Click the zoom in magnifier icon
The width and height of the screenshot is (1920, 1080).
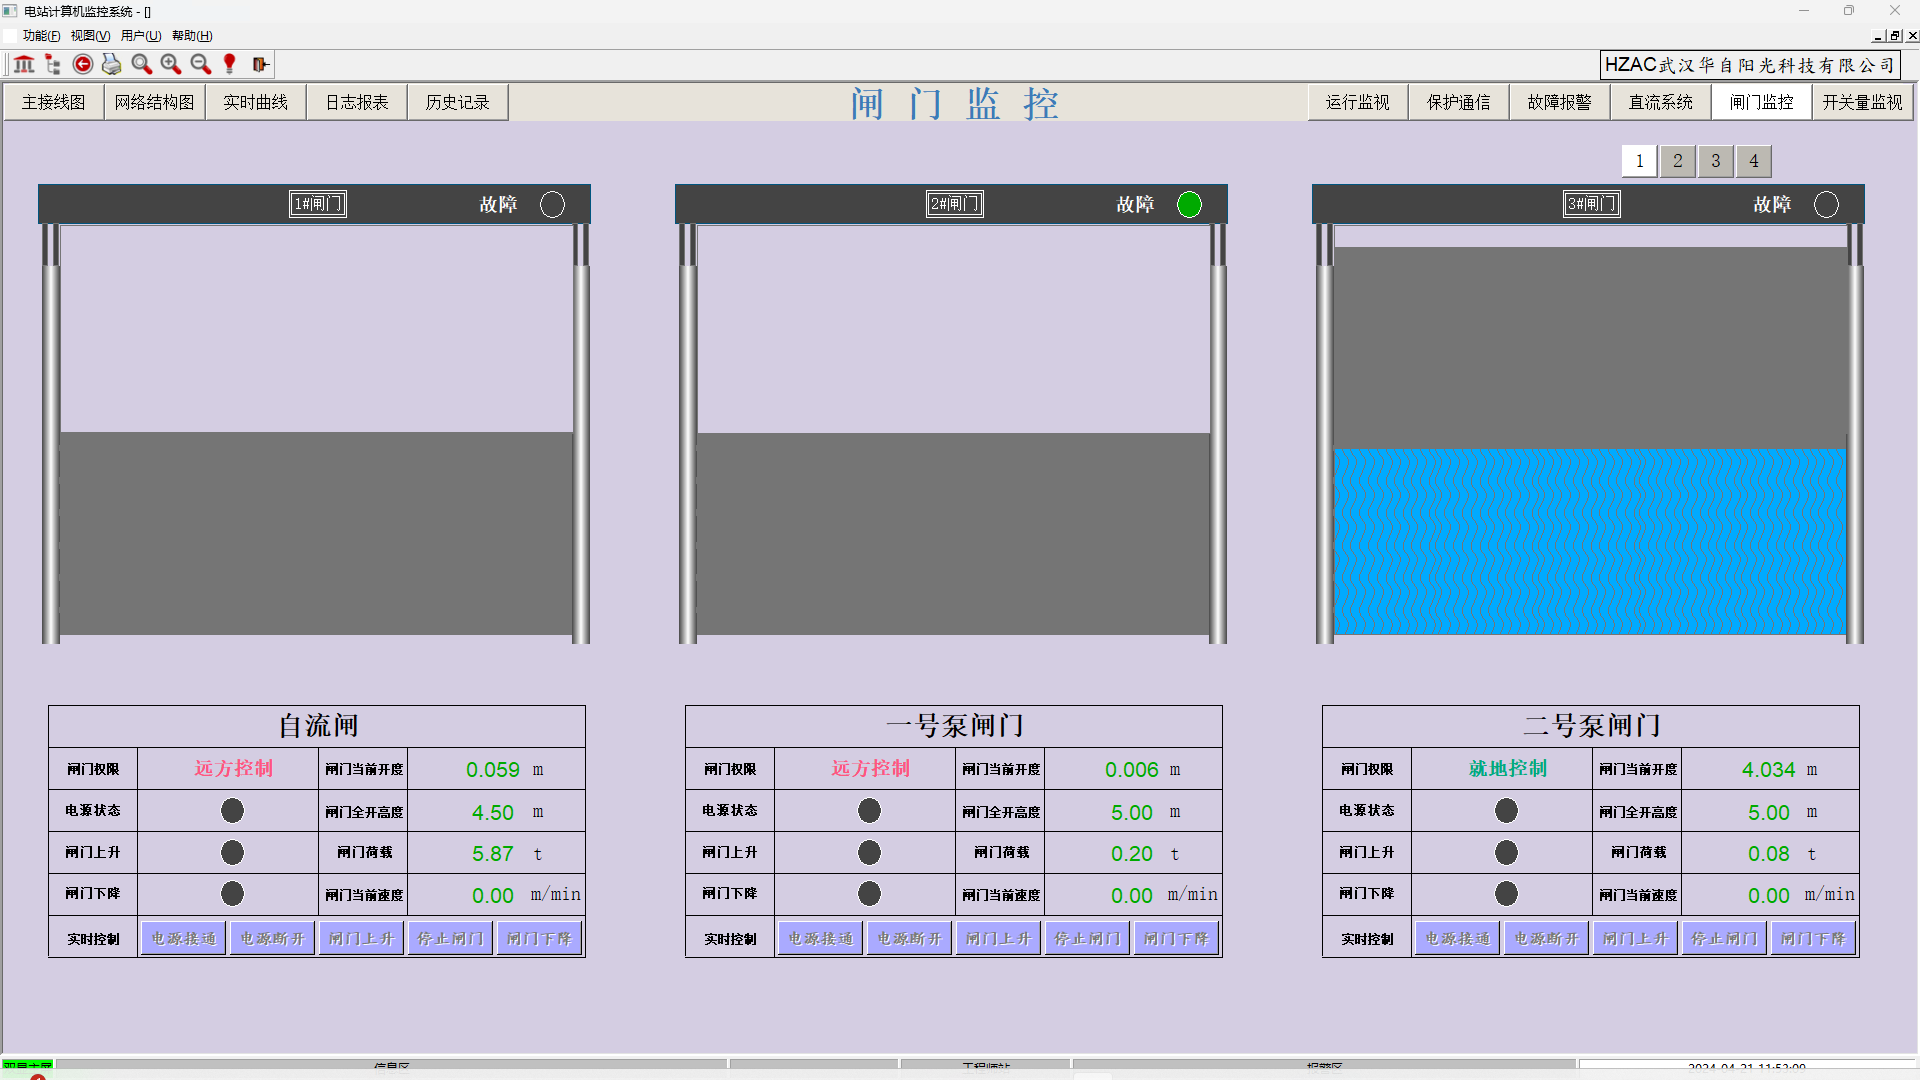pyautogui.click(x=171, y=64)
